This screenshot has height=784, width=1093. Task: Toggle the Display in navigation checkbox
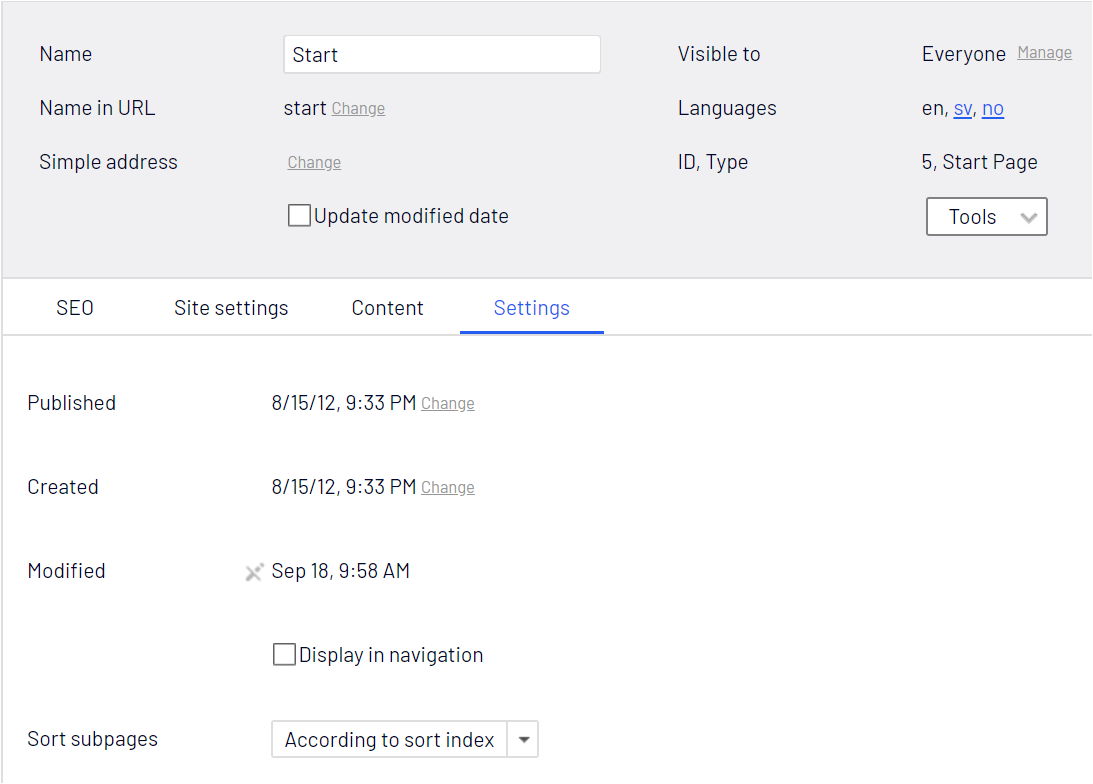point(284,655)
